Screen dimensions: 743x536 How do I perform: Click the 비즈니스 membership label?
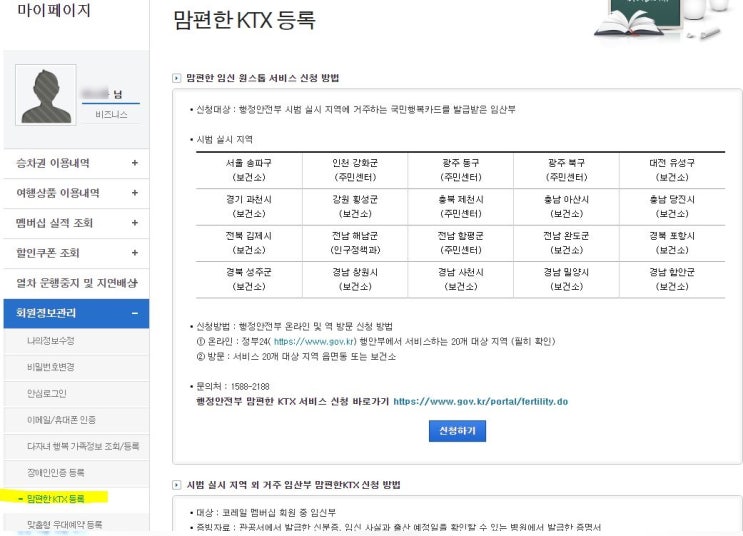pyautogui.click(x=111, y=115)
